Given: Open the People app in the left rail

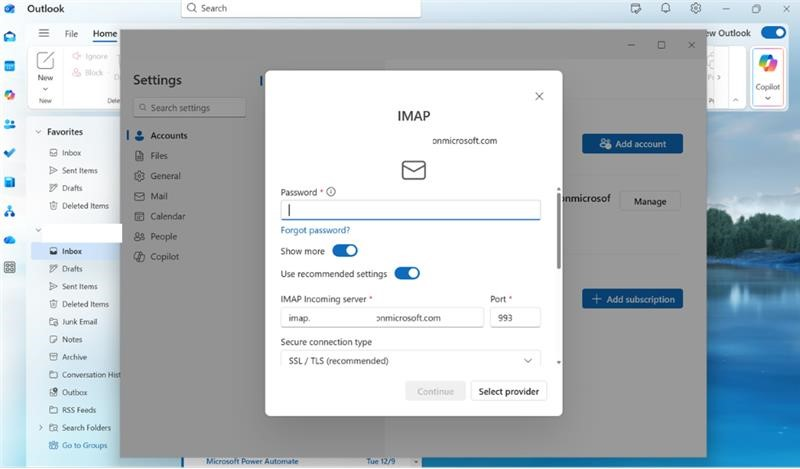Looking at the screenshot, I should tap(10, 124).
